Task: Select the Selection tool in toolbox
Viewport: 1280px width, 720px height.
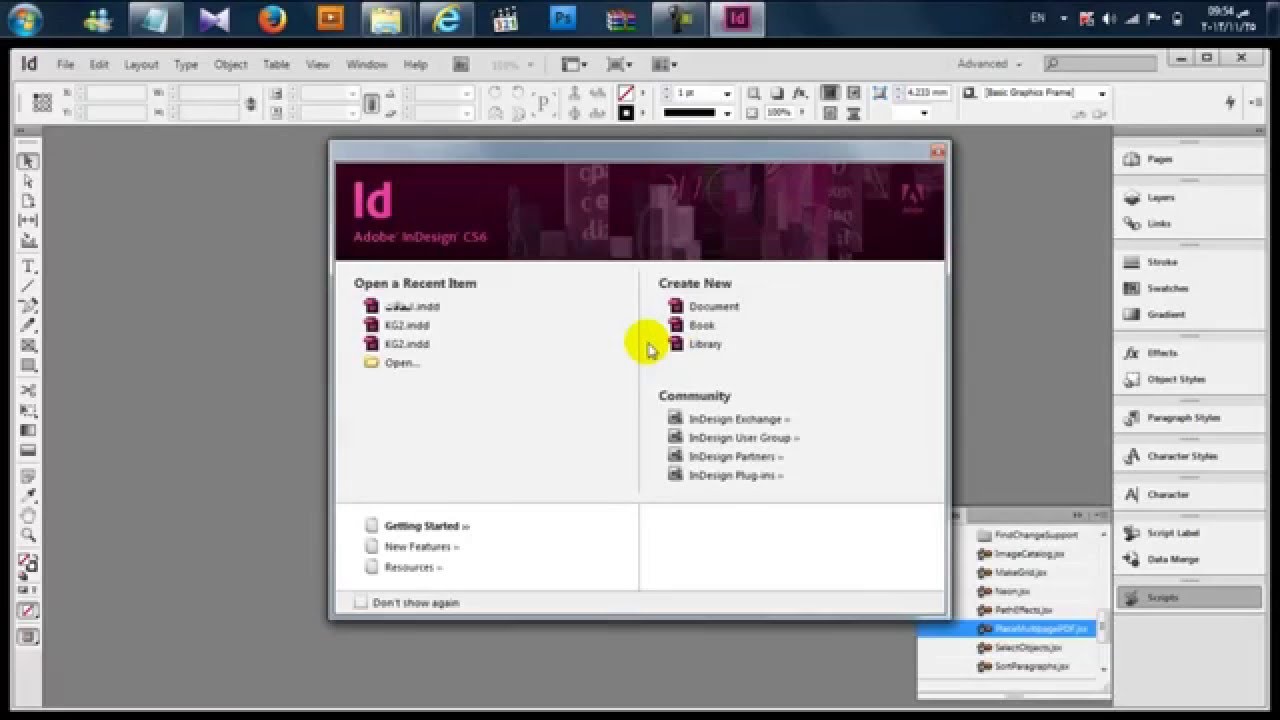Action: pos(28,161)
